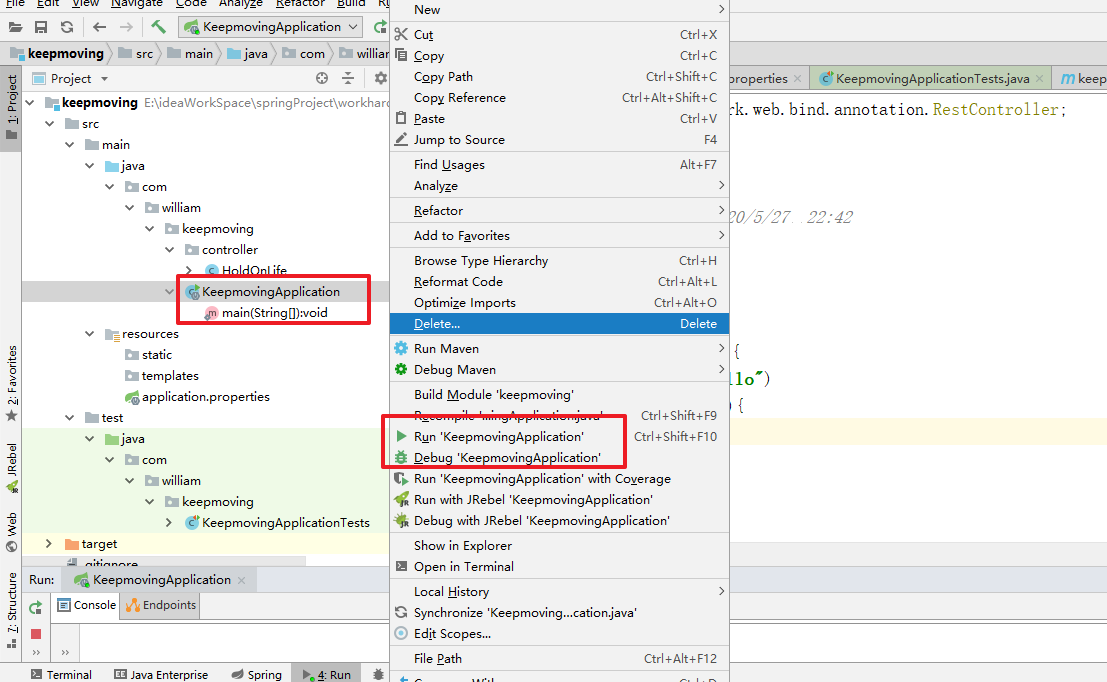Open the Debug Maven submenu

pos(559,370)
